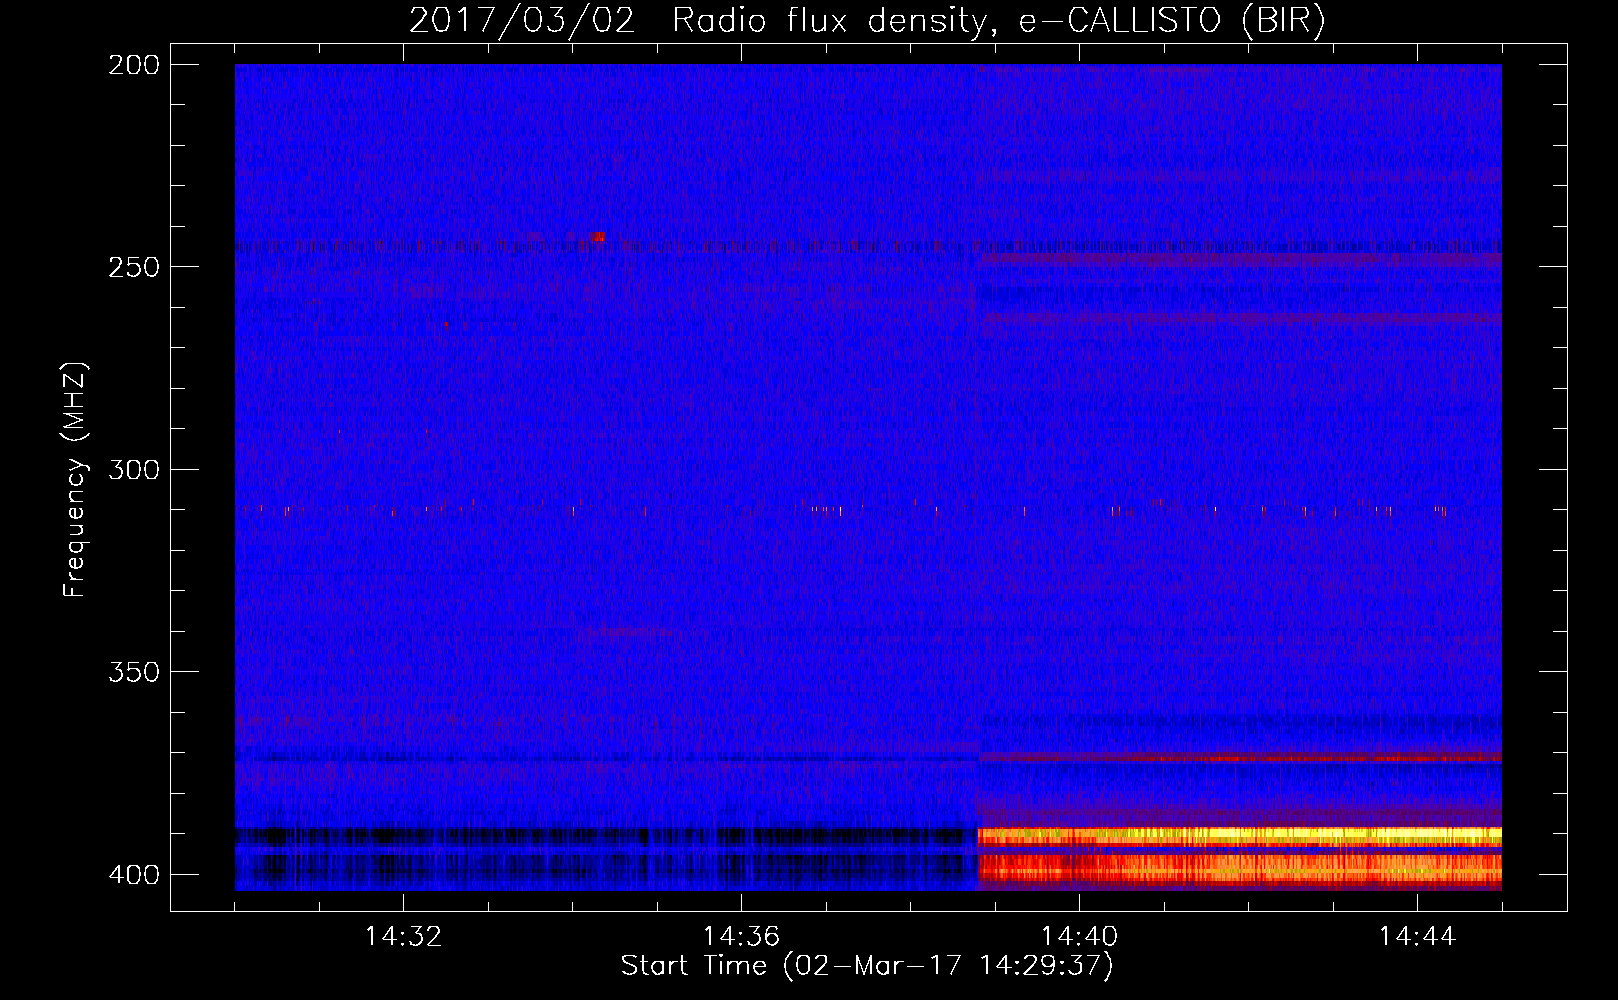Click the 14:32 time tick label
The width and height of the screenshot is (1618, 1000).
(403, 937)
